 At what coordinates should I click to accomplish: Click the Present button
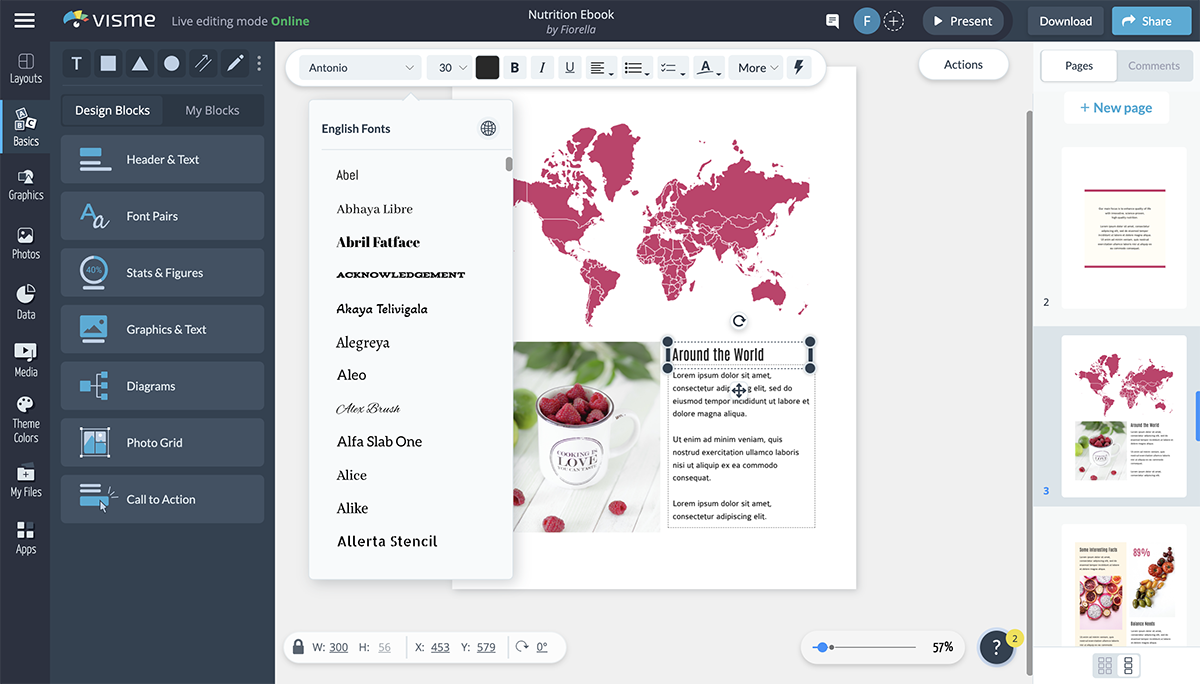[963, 20]
